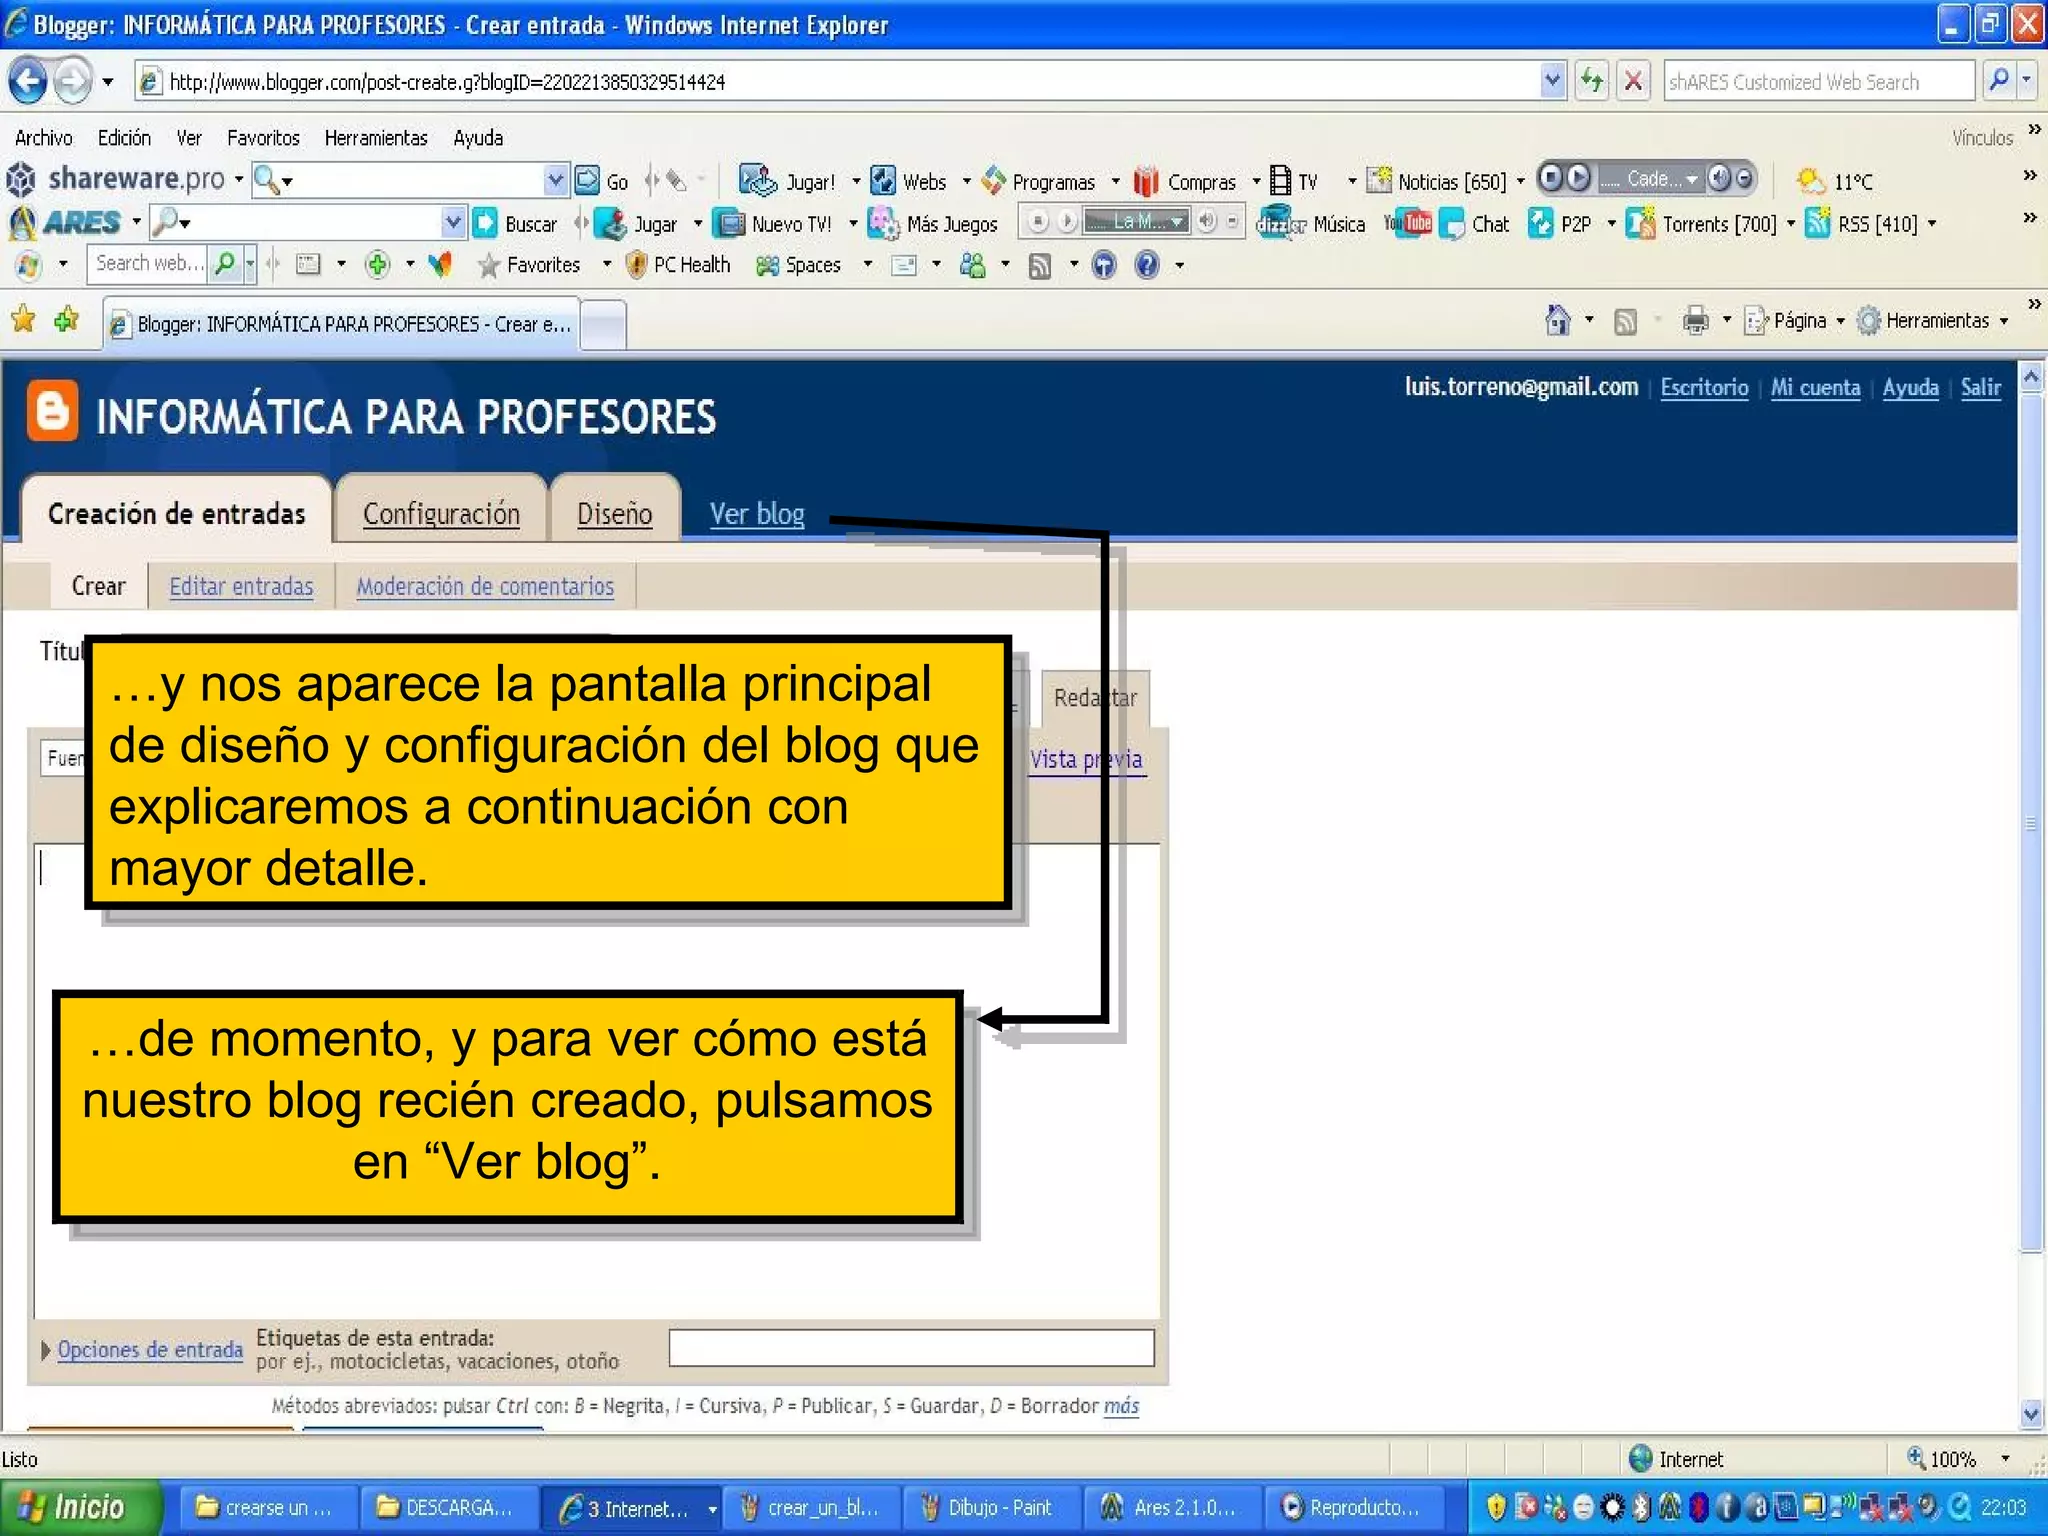The width and height of the screenshot is (2048, 1536).
Task: Click the shareware.pro logo
Action: (116, 179)
